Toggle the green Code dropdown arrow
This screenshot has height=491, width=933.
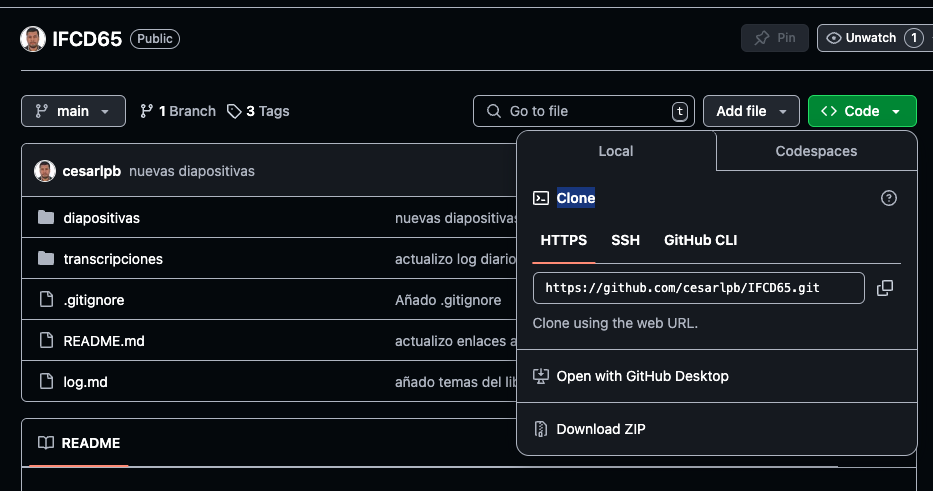click(x=896, y=111)
